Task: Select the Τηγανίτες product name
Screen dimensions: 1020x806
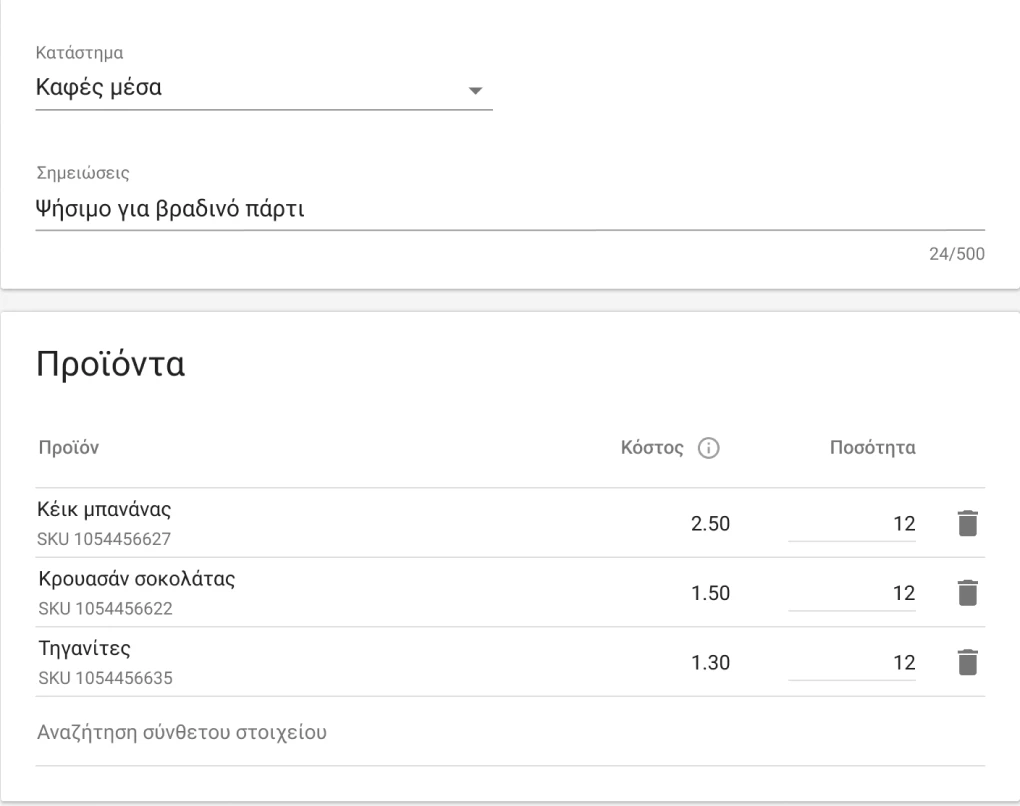Action: coord(85,649)
